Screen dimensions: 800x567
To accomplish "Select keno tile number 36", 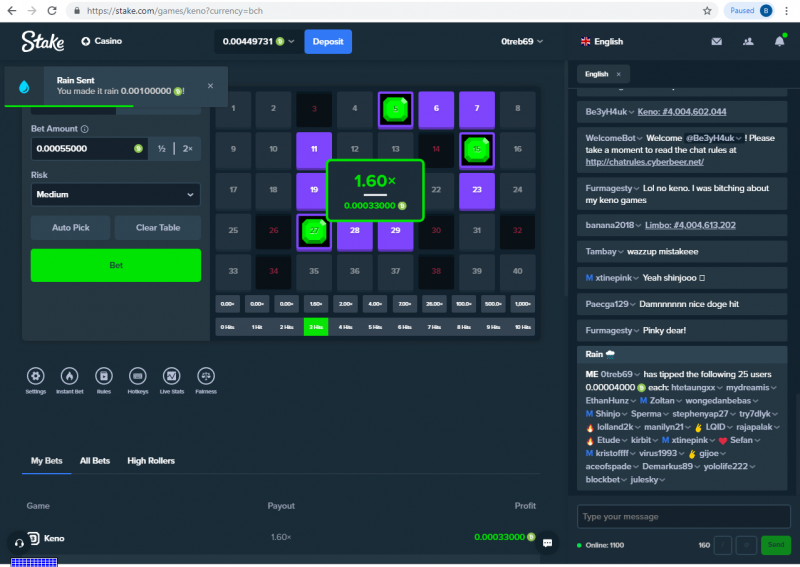I will tap(355, 272).
